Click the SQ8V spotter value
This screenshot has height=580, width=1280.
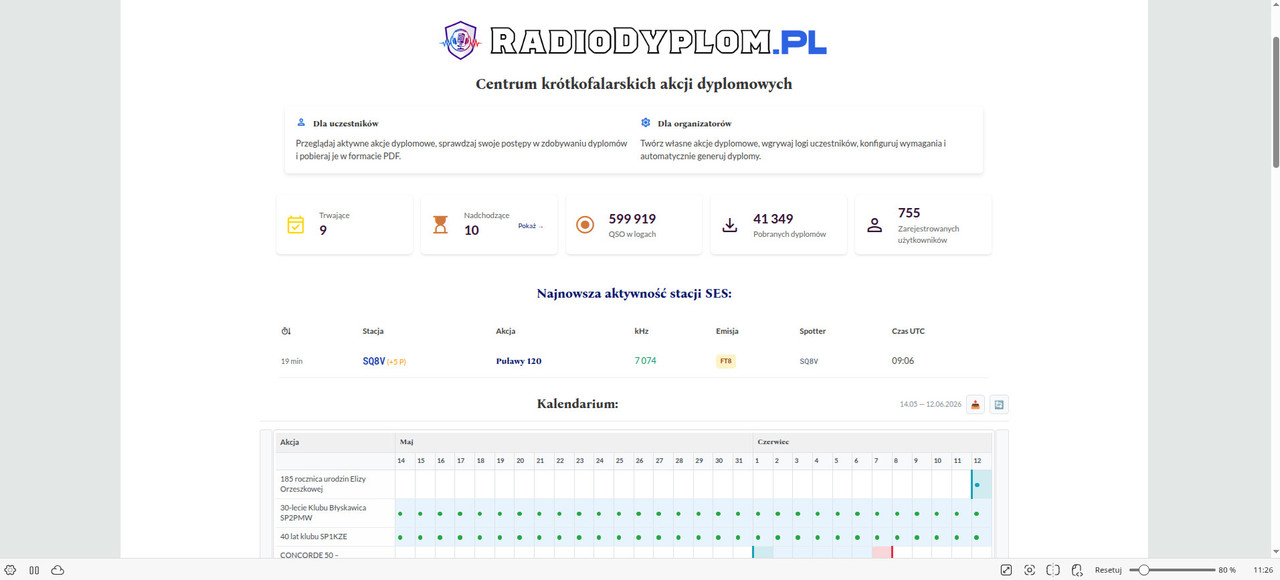point(809,361)
